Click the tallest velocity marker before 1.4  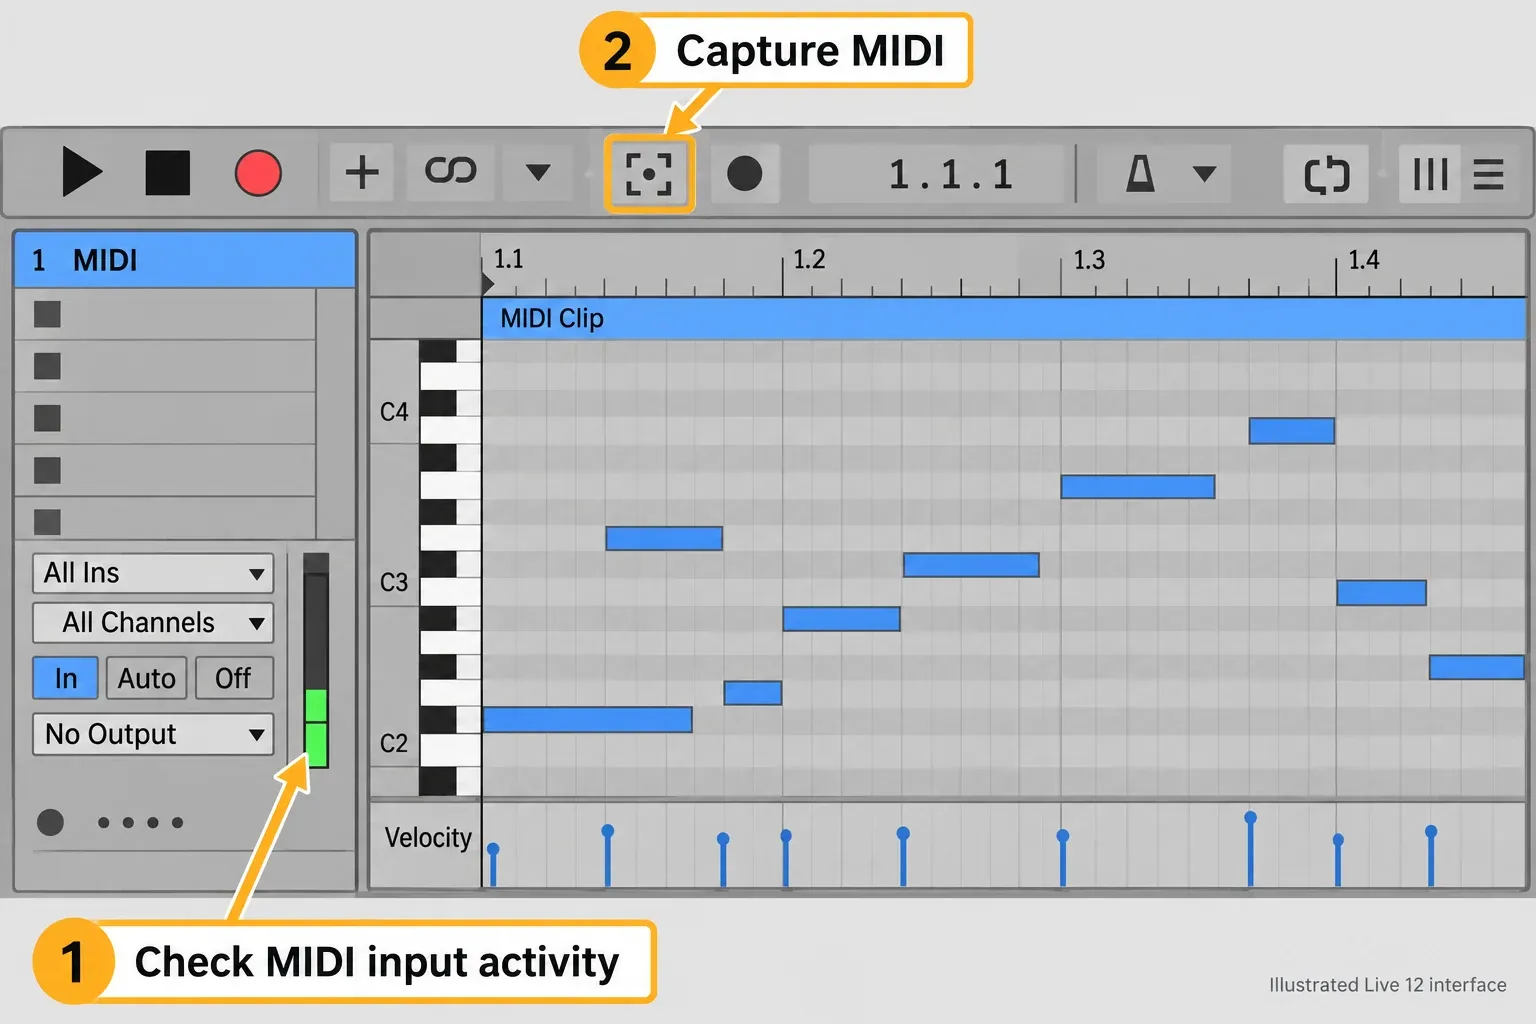[1250, 850]
